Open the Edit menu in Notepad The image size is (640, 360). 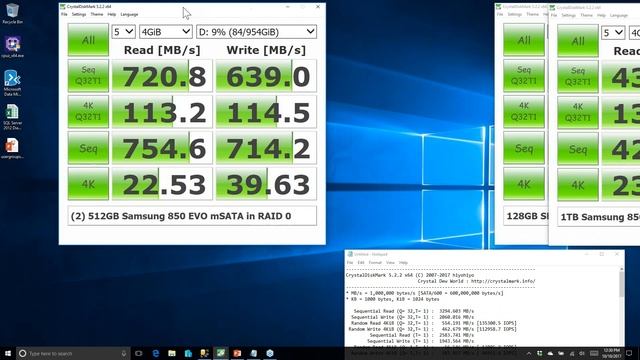tap(361, 262)
